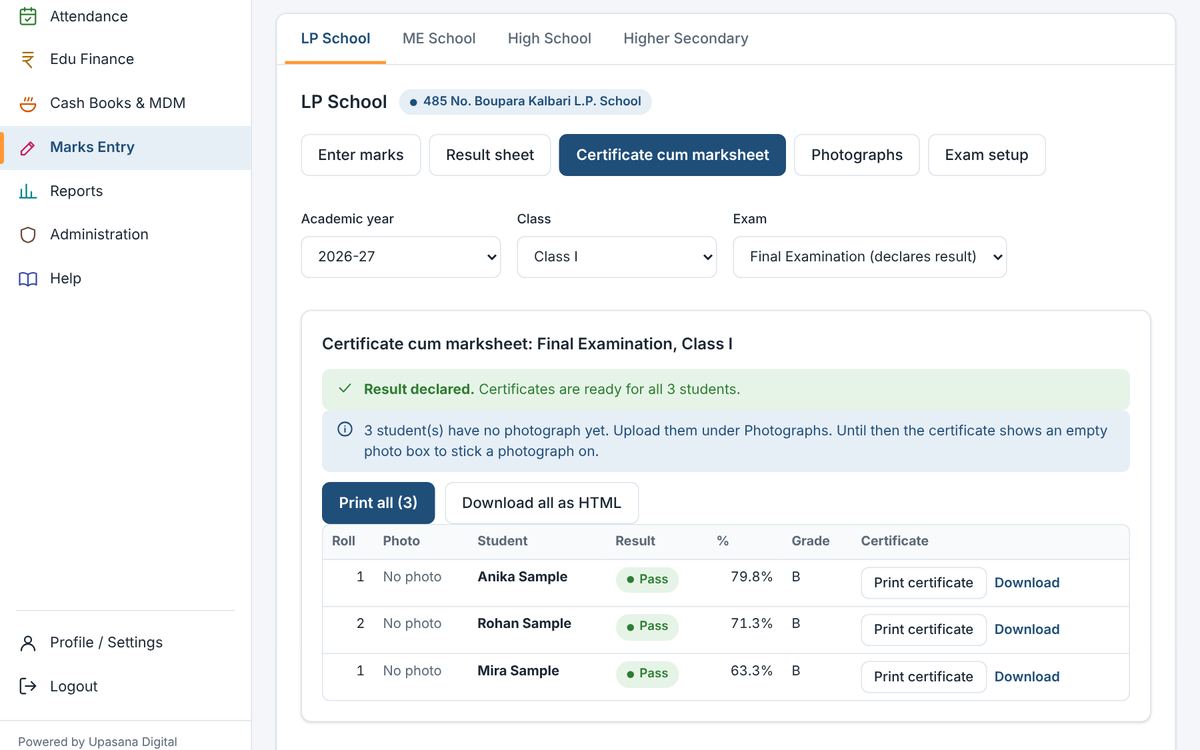Image resolution: width=1200 pixels, height=750 pixels.
Task: Click the student name Mira Sample
Action: pyautogui.click(x=518, y=671)
